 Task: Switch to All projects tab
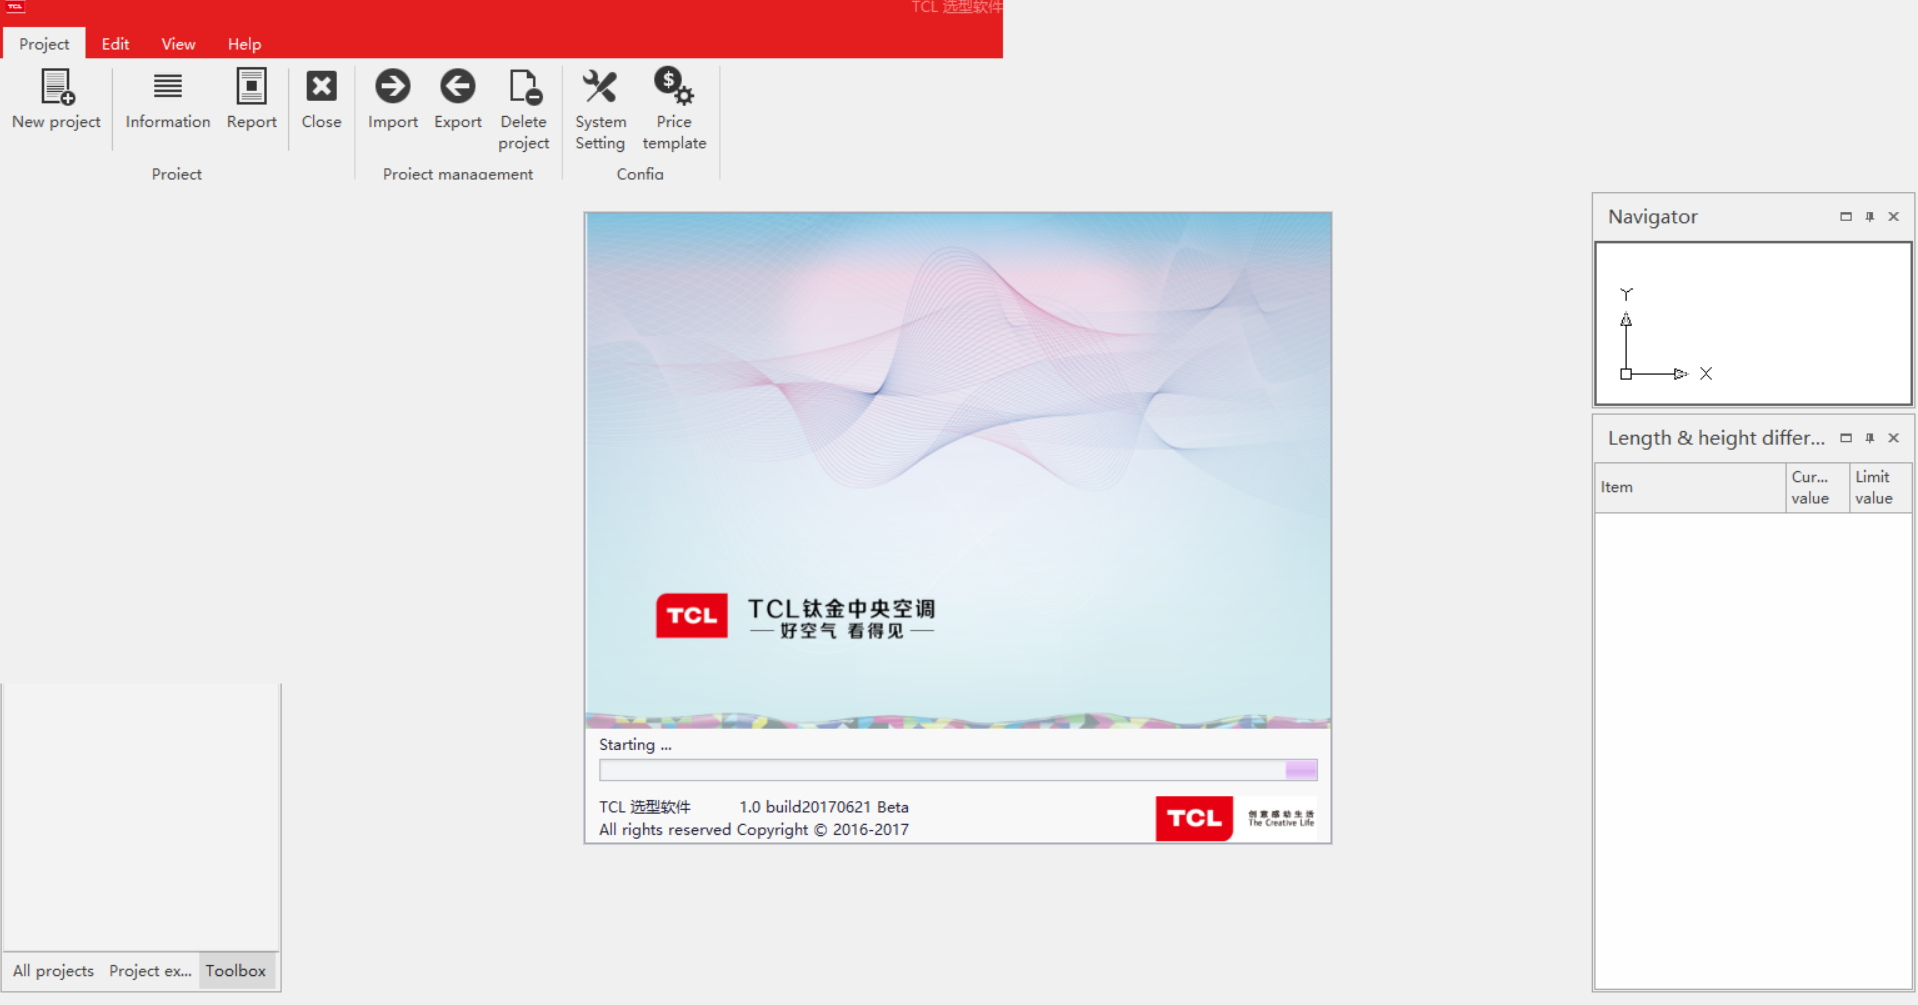pos(53,971)
